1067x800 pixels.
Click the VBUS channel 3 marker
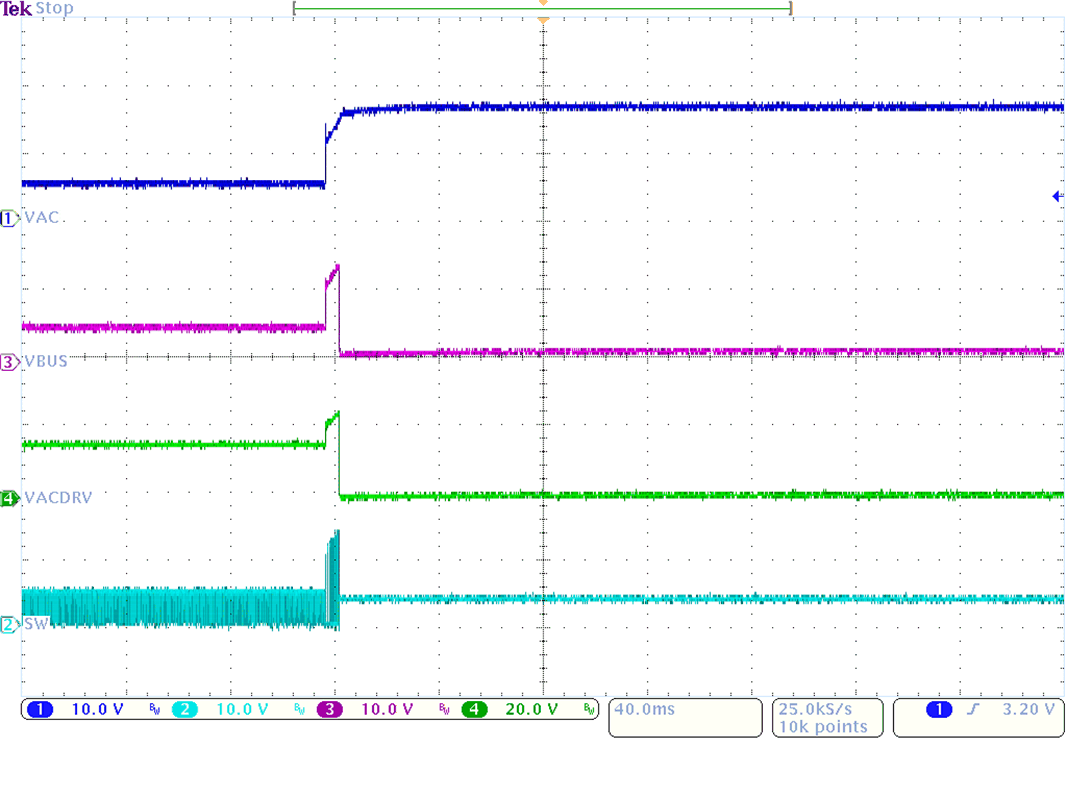click(x=9, y=362)
